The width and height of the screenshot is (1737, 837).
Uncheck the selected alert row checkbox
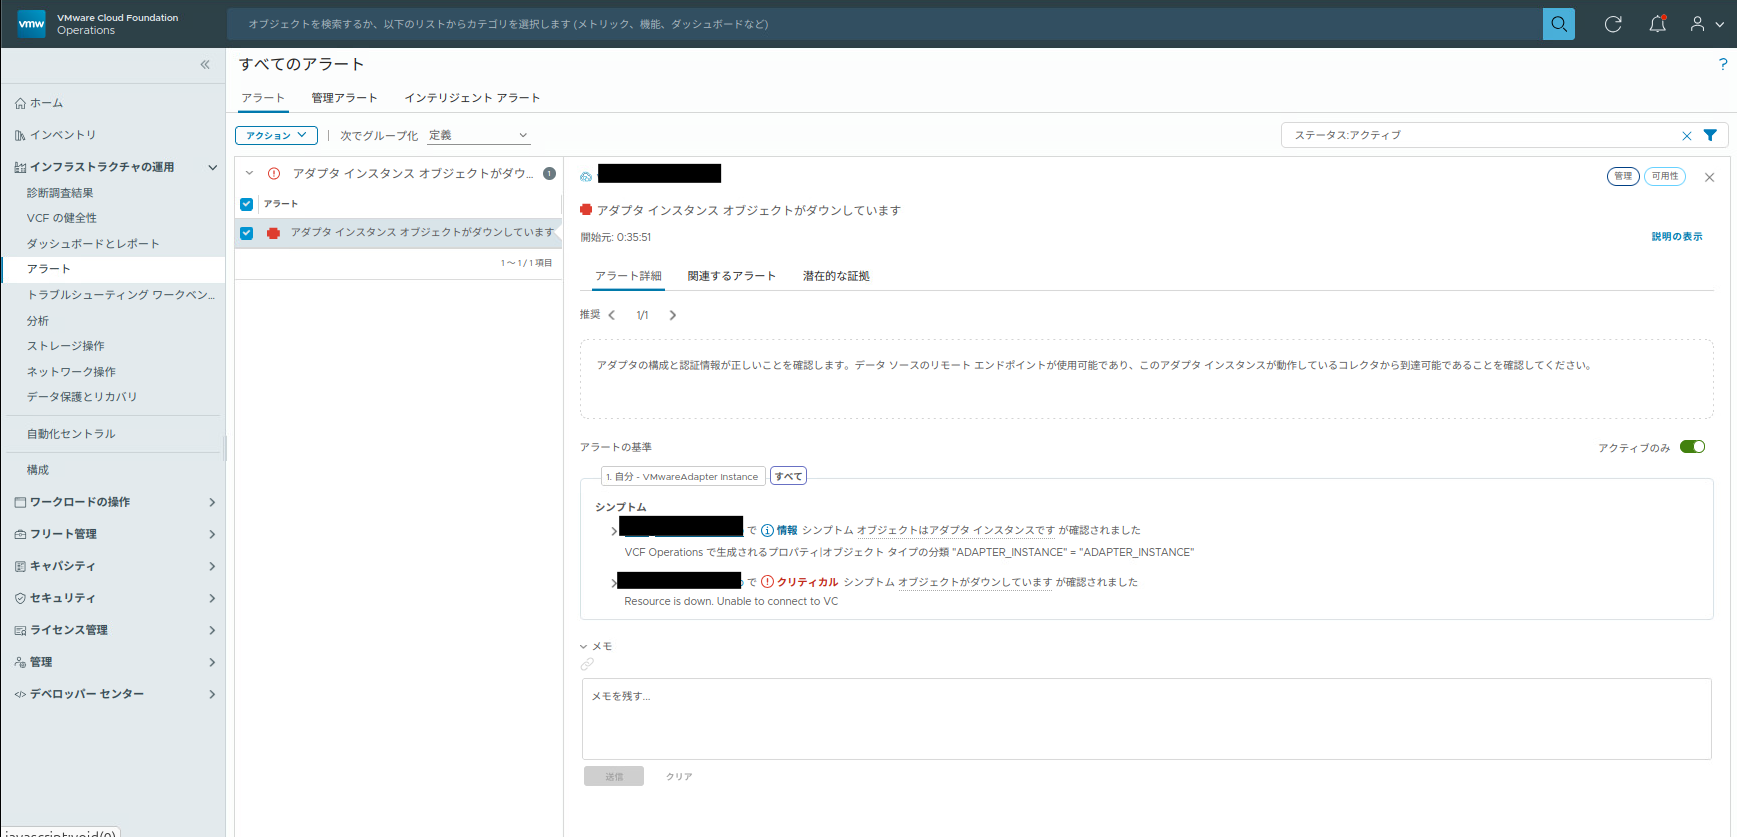pyautogui.click(x=247, y=233)
